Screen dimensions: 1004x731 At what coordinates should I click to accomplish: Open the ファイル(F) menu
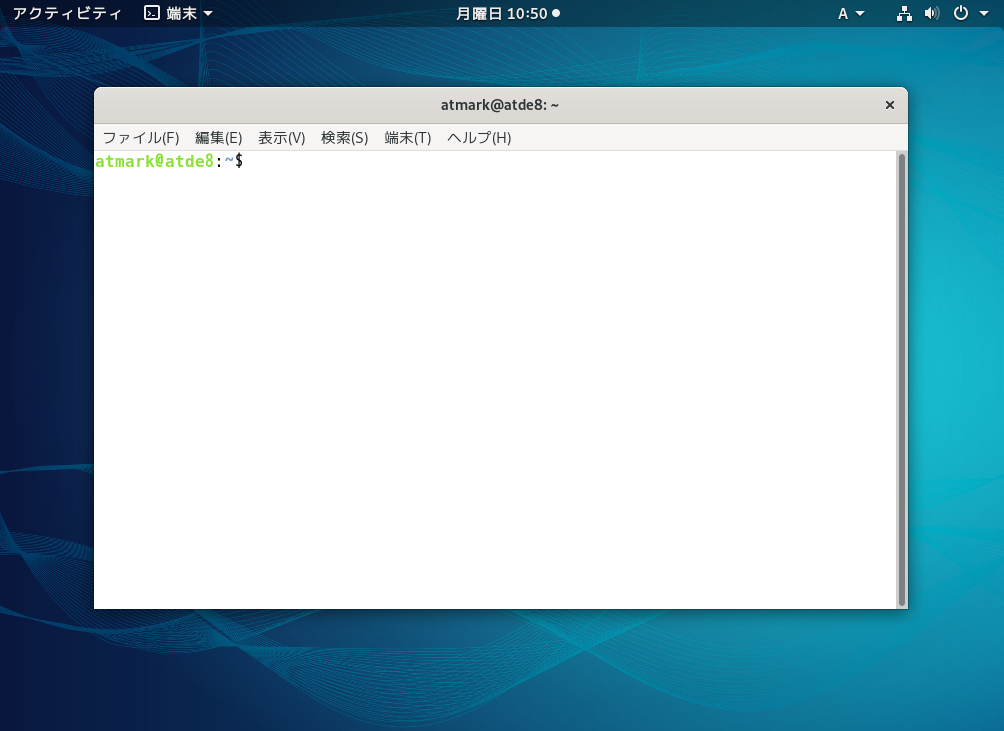(x=141, y=138)
